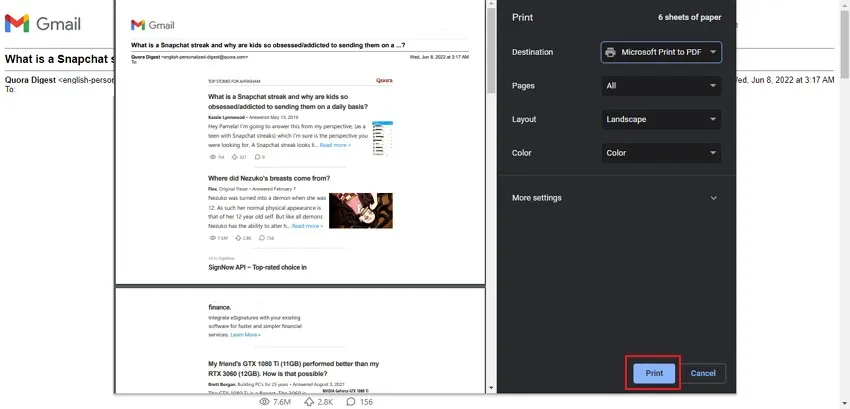
Task: Click the Nezuko story thumbnail image
Action: click(360, 211)
